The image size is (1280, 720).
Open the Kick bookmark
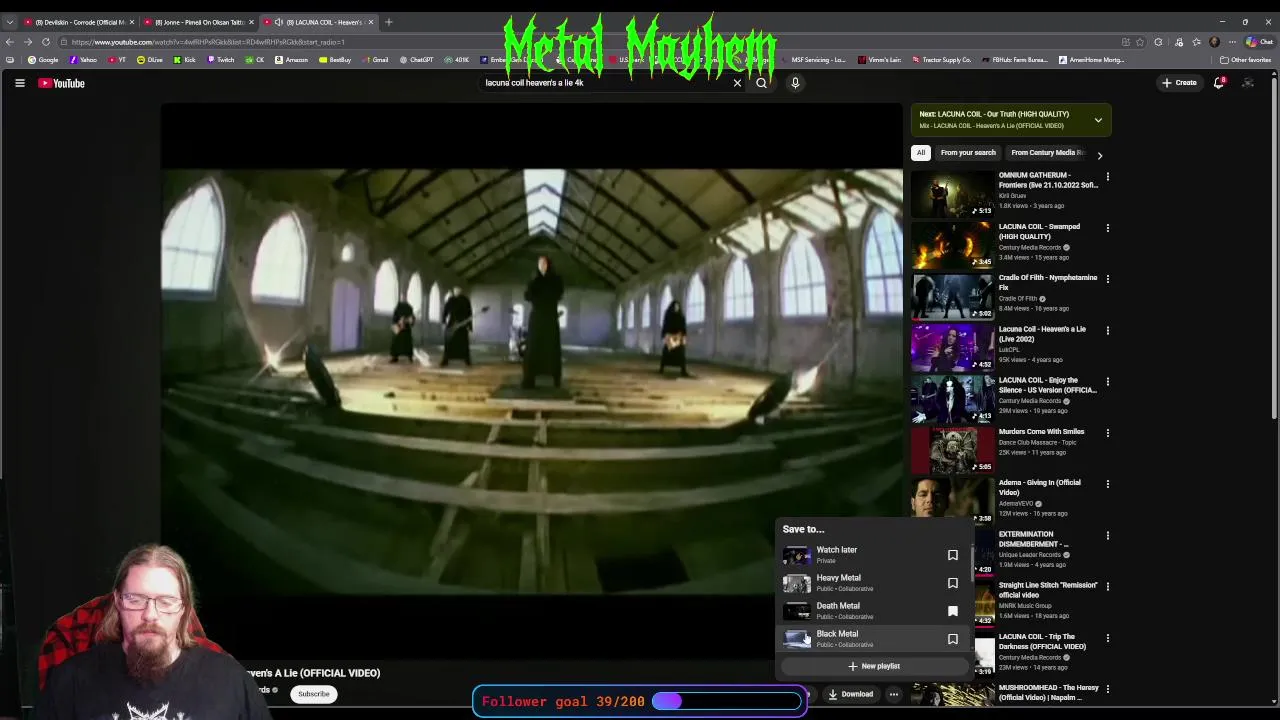185,60
